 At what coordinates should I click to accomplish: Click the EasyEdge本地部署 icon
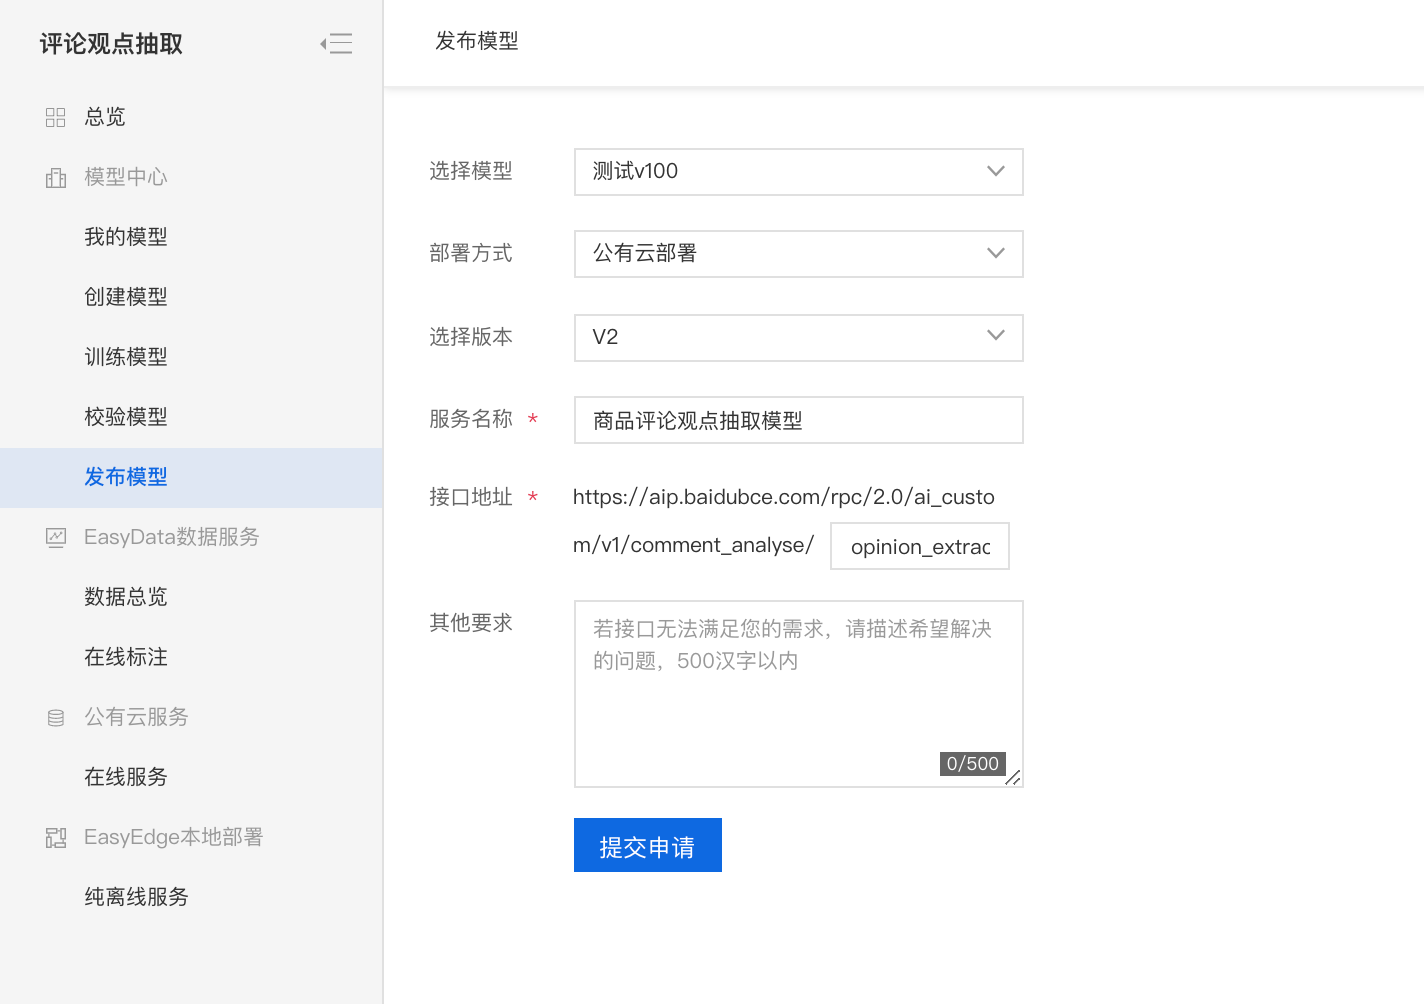tap(56, 838)
